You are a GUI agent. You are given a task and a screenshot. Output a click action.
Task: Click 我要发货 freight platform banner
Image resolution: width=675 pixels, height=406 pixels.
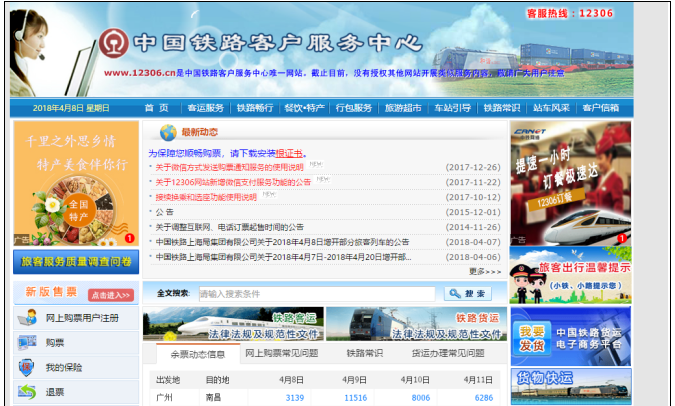click(x=570, y=337)
